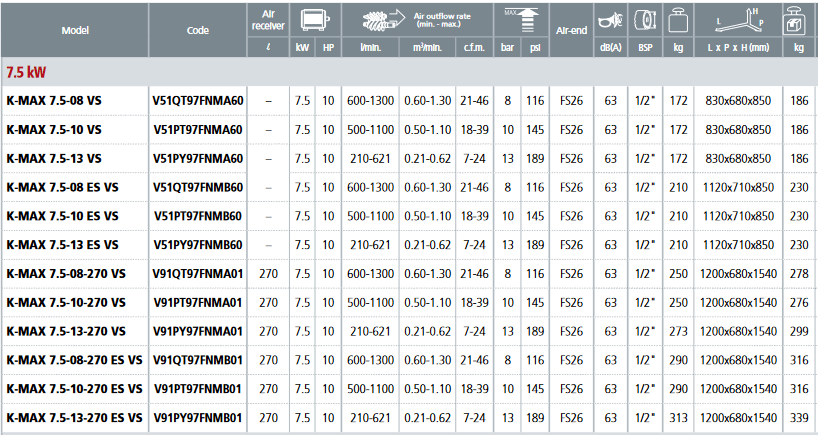Click code V91PT97FNMB01
The image size is (818, 435).
coord(198,389)
